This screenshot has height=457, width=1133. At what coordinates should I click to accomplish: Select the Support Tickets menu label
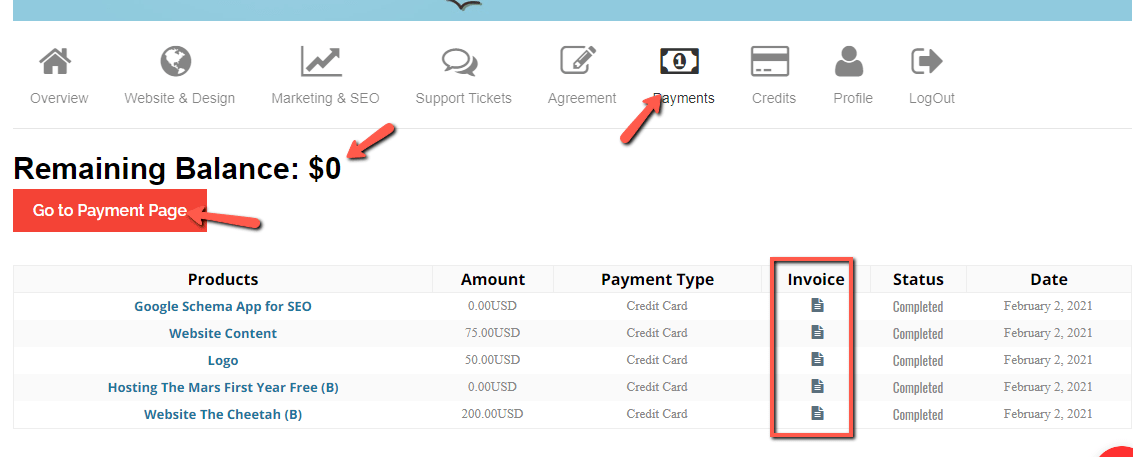463,98
